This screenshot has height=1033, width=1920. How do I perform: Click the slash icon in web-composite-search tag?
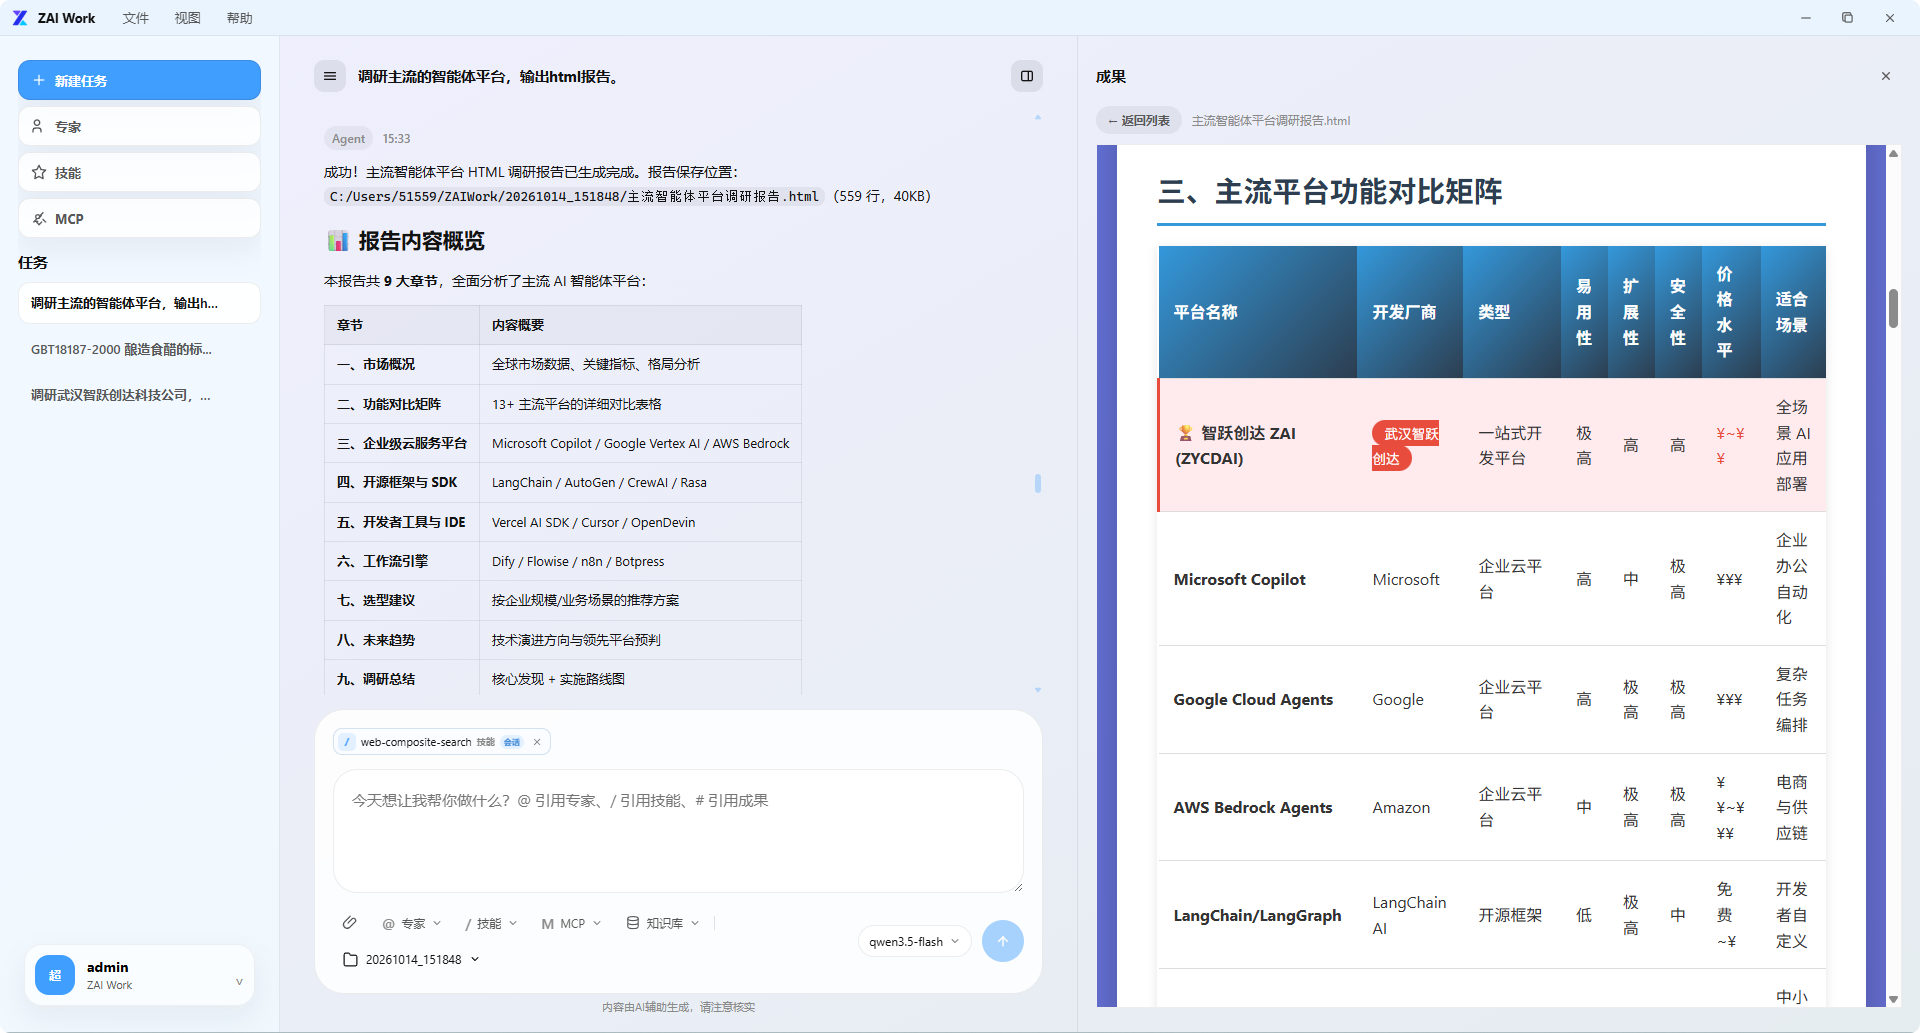[347, 742]
